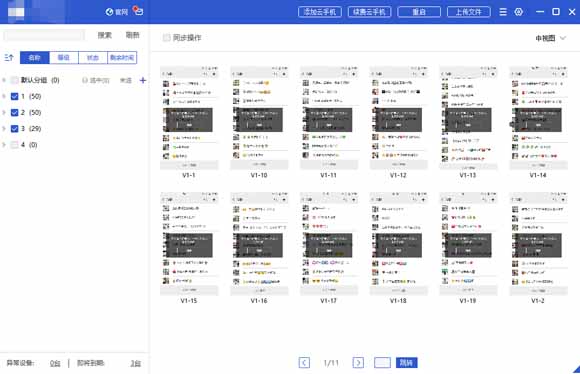Minimize the cloud phone manager window

(540, 12)
